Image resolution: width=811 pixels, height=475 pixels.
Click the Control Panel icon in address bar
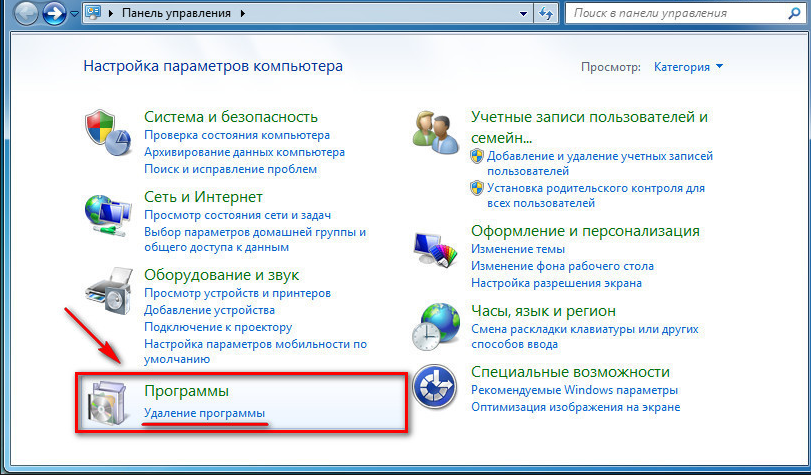(x=94, y=13)
